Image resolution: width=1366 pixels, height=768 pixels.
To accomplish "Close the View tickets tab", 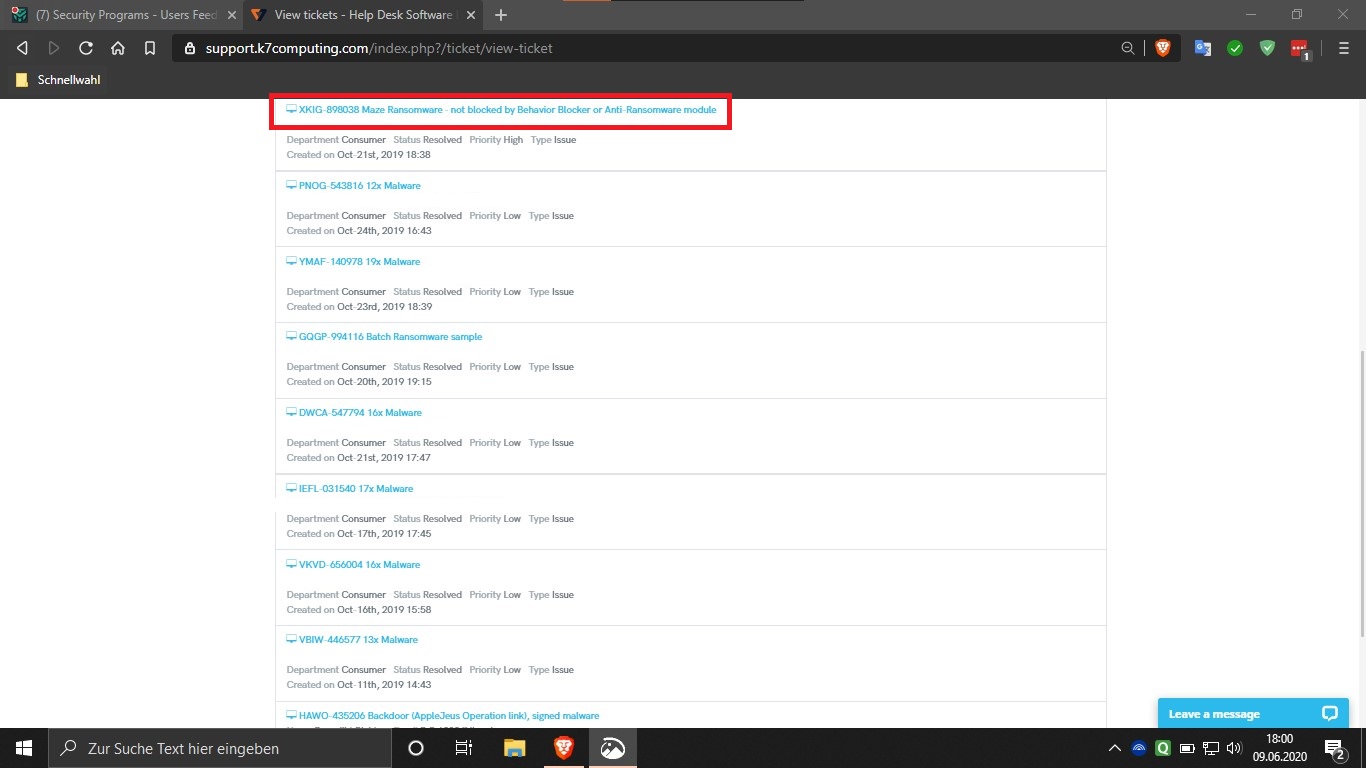I will [471, 15].
